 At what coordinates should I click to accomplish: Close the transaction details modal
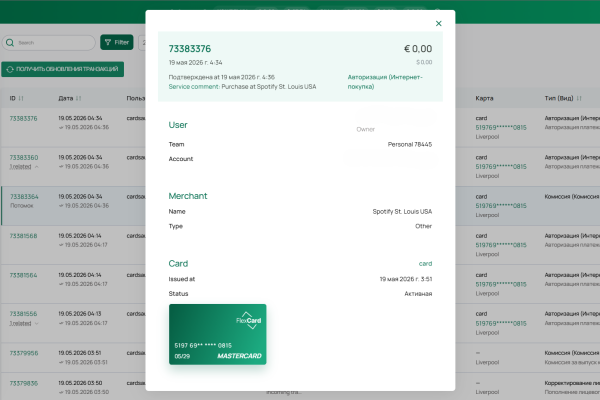(439, 24)
